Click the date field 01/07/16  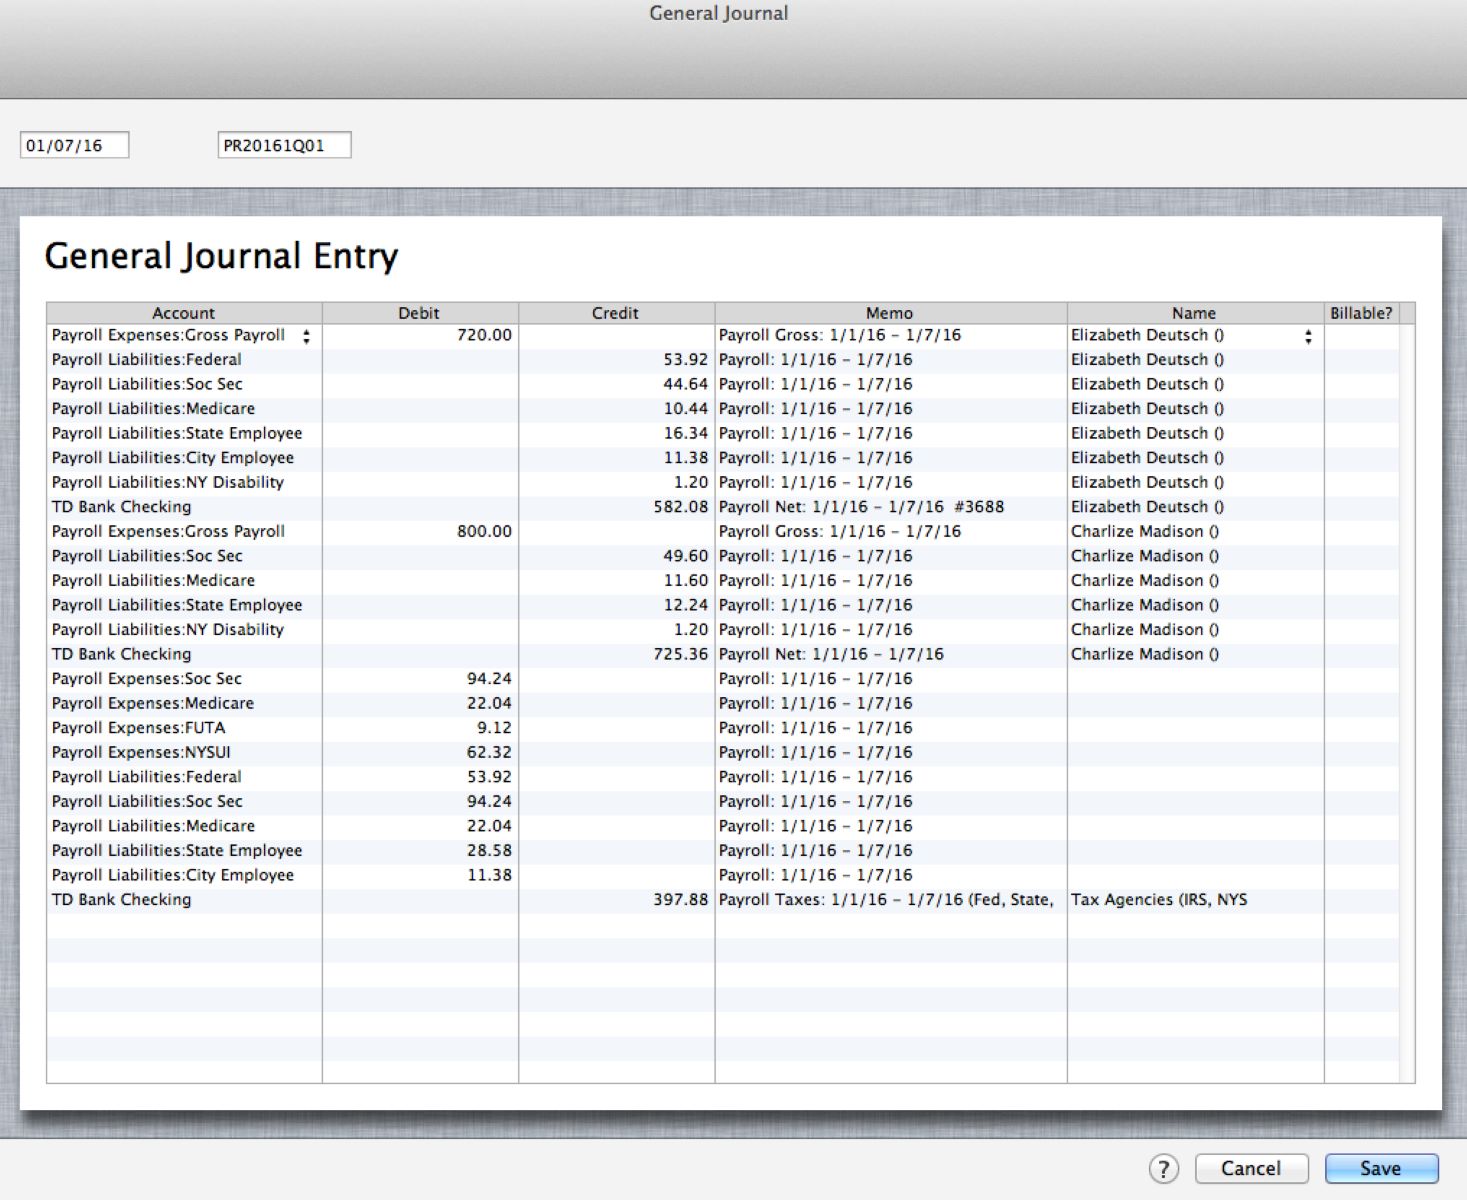tap(74, 145)
